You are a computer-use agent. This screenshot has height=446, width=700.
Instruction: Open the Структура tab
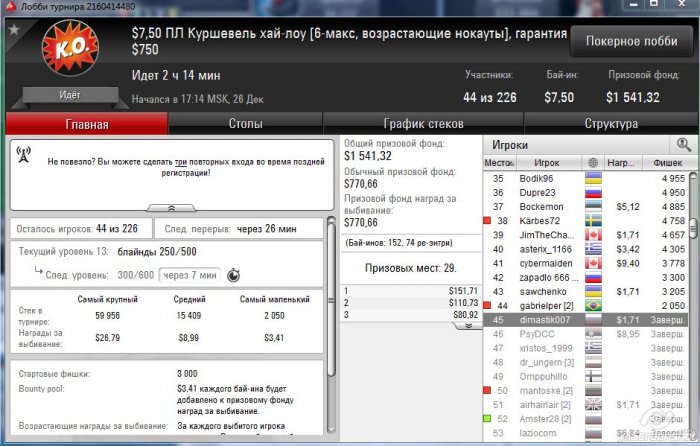(611, 124)
